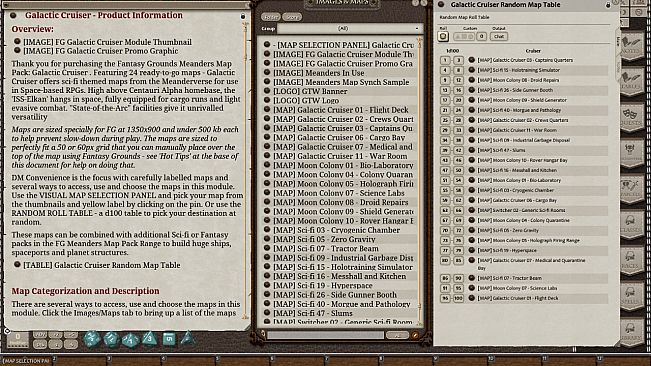The height and width of the screenshot is (366, 651).
Task: Select the square d6 die
Action: pos(169,339)
